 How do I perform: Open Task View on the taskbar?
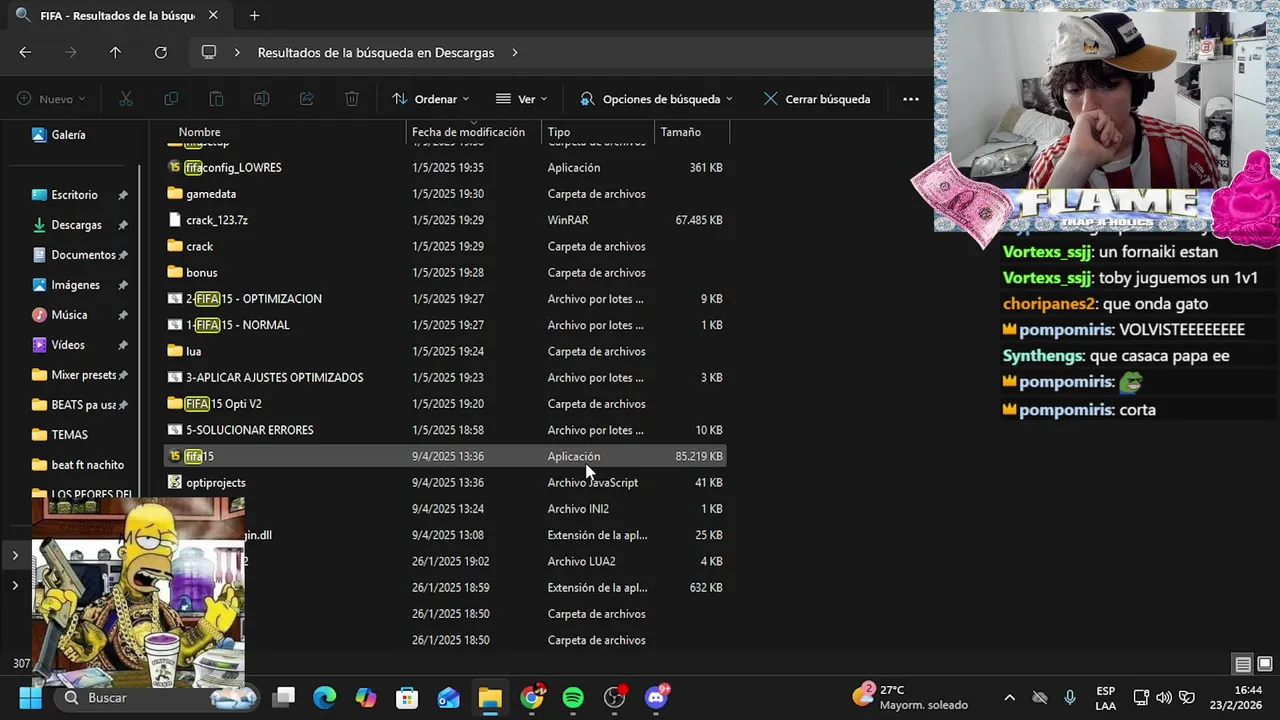click(x=284, y=697)
